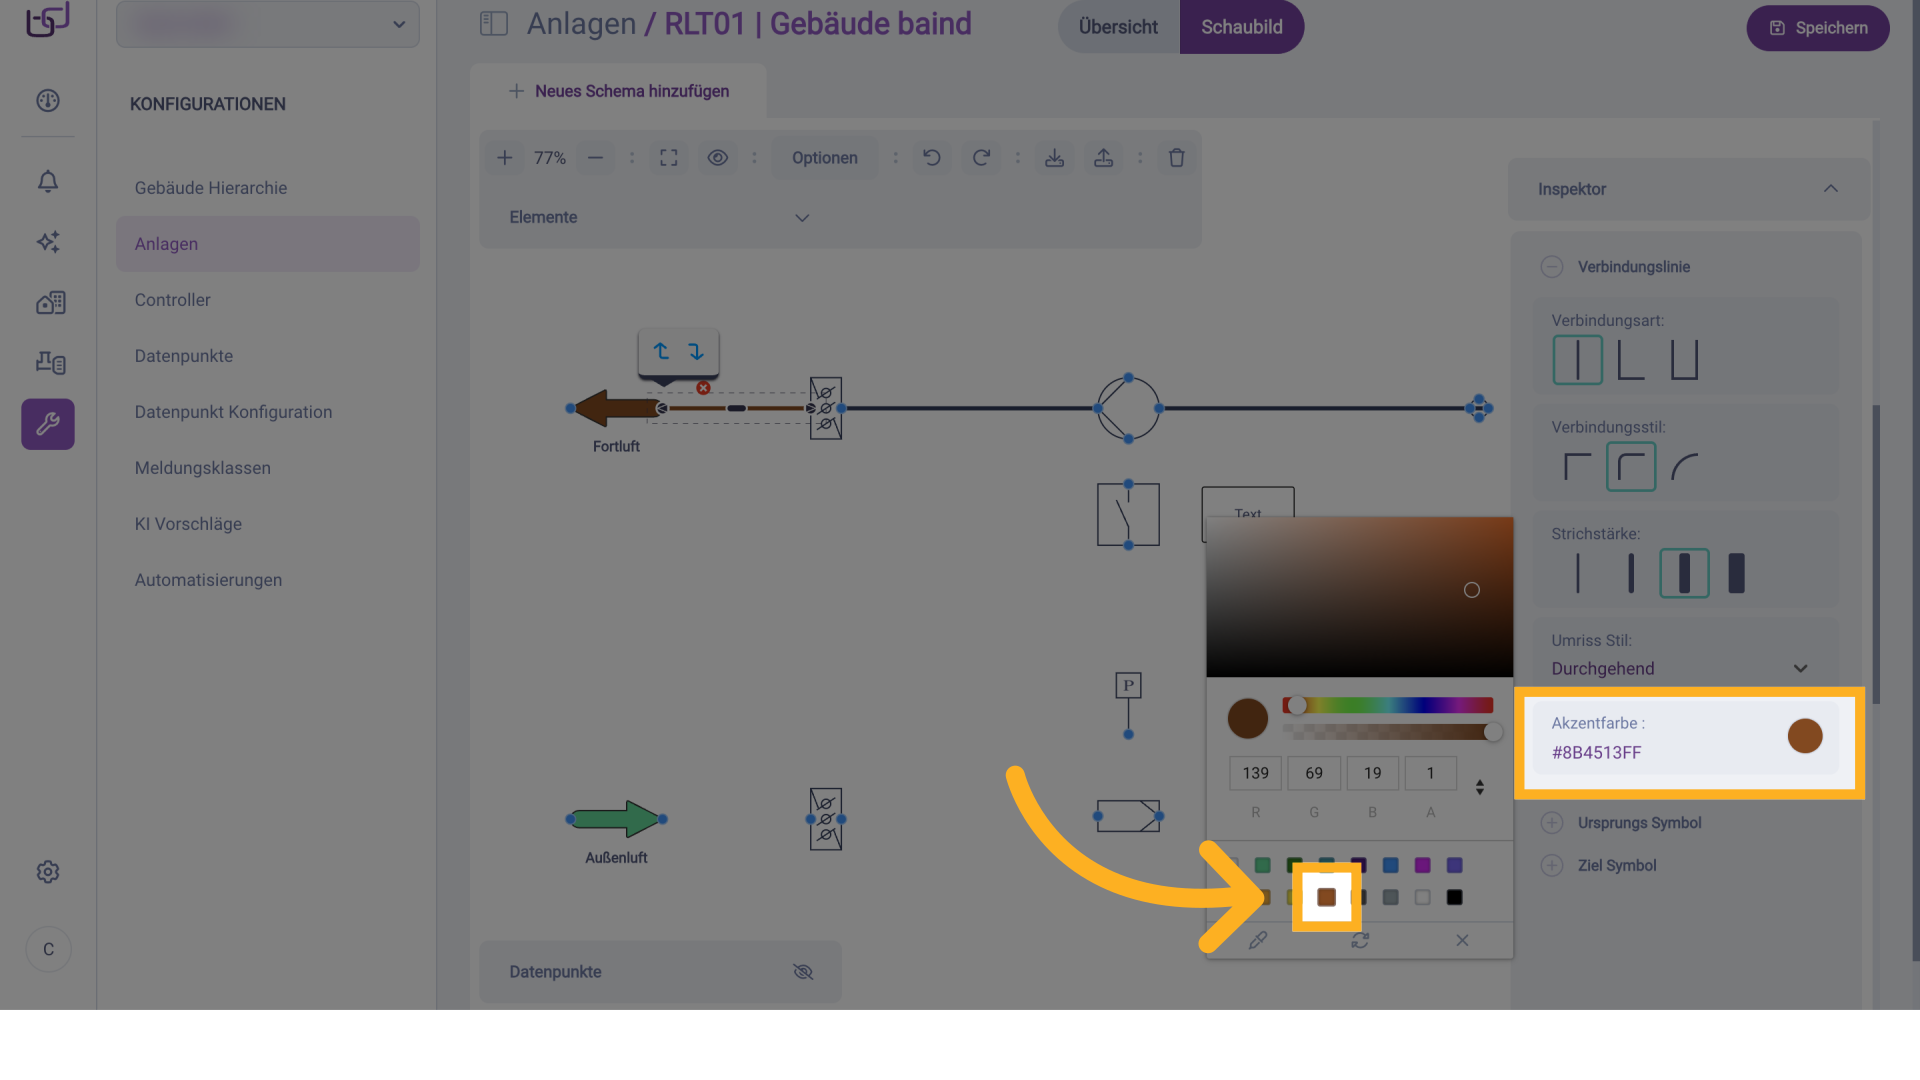Select the thickest Strichstärke option
The width and height of the screenshot is (1920, 1080).
pyautogui.click(x=1736, y=573)
